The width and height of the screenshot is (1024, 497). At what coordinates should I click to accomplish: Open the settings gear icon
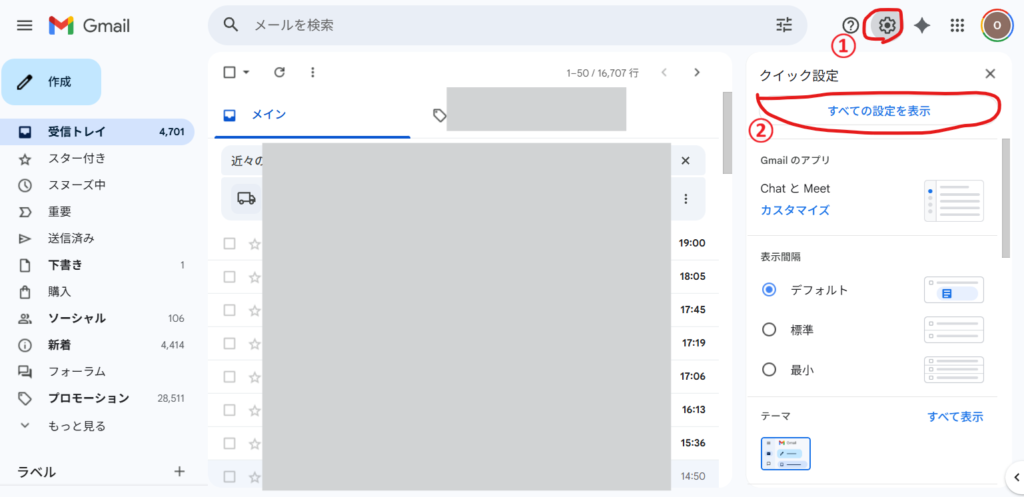point(887,25)
